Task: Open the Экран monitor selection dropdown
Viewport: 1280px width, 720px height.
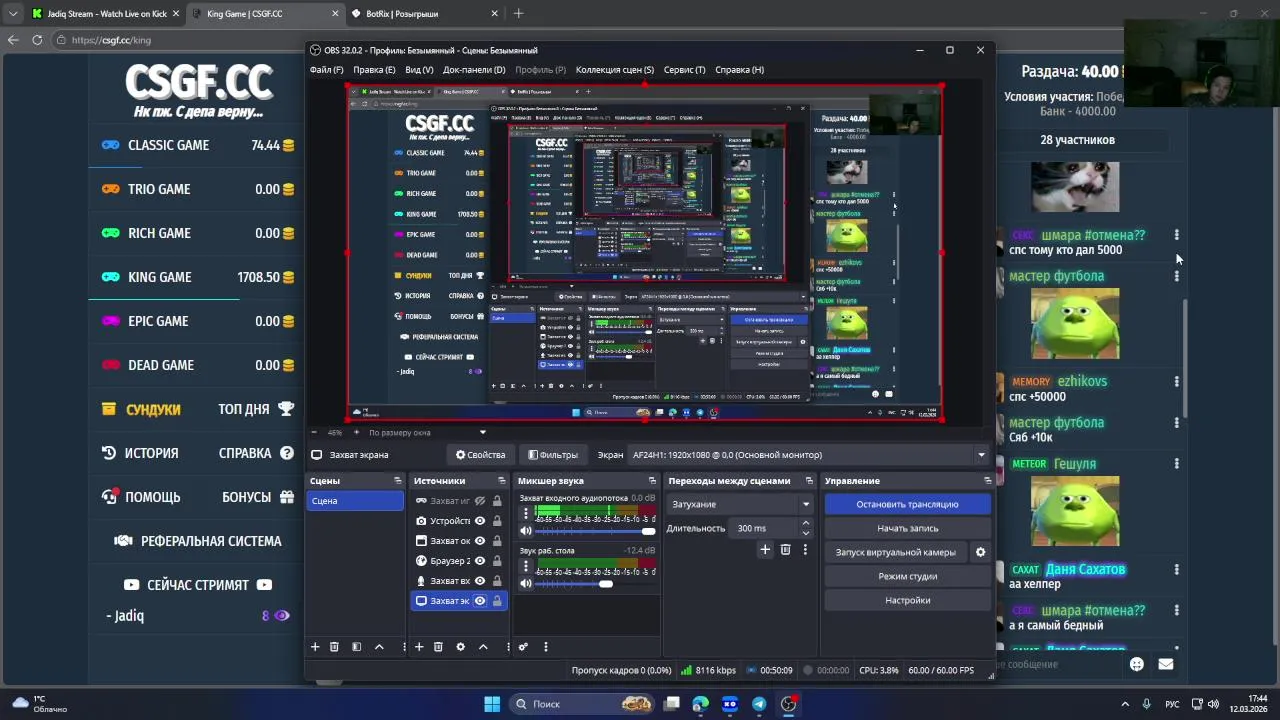Action: (x=808, y=455)
